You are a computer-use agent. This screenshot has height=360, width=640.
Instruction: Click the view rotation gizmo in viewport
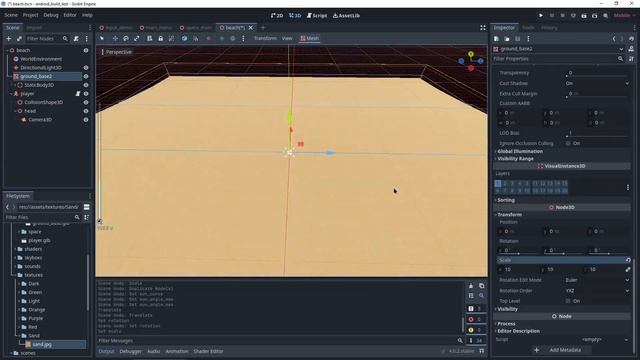471,61
